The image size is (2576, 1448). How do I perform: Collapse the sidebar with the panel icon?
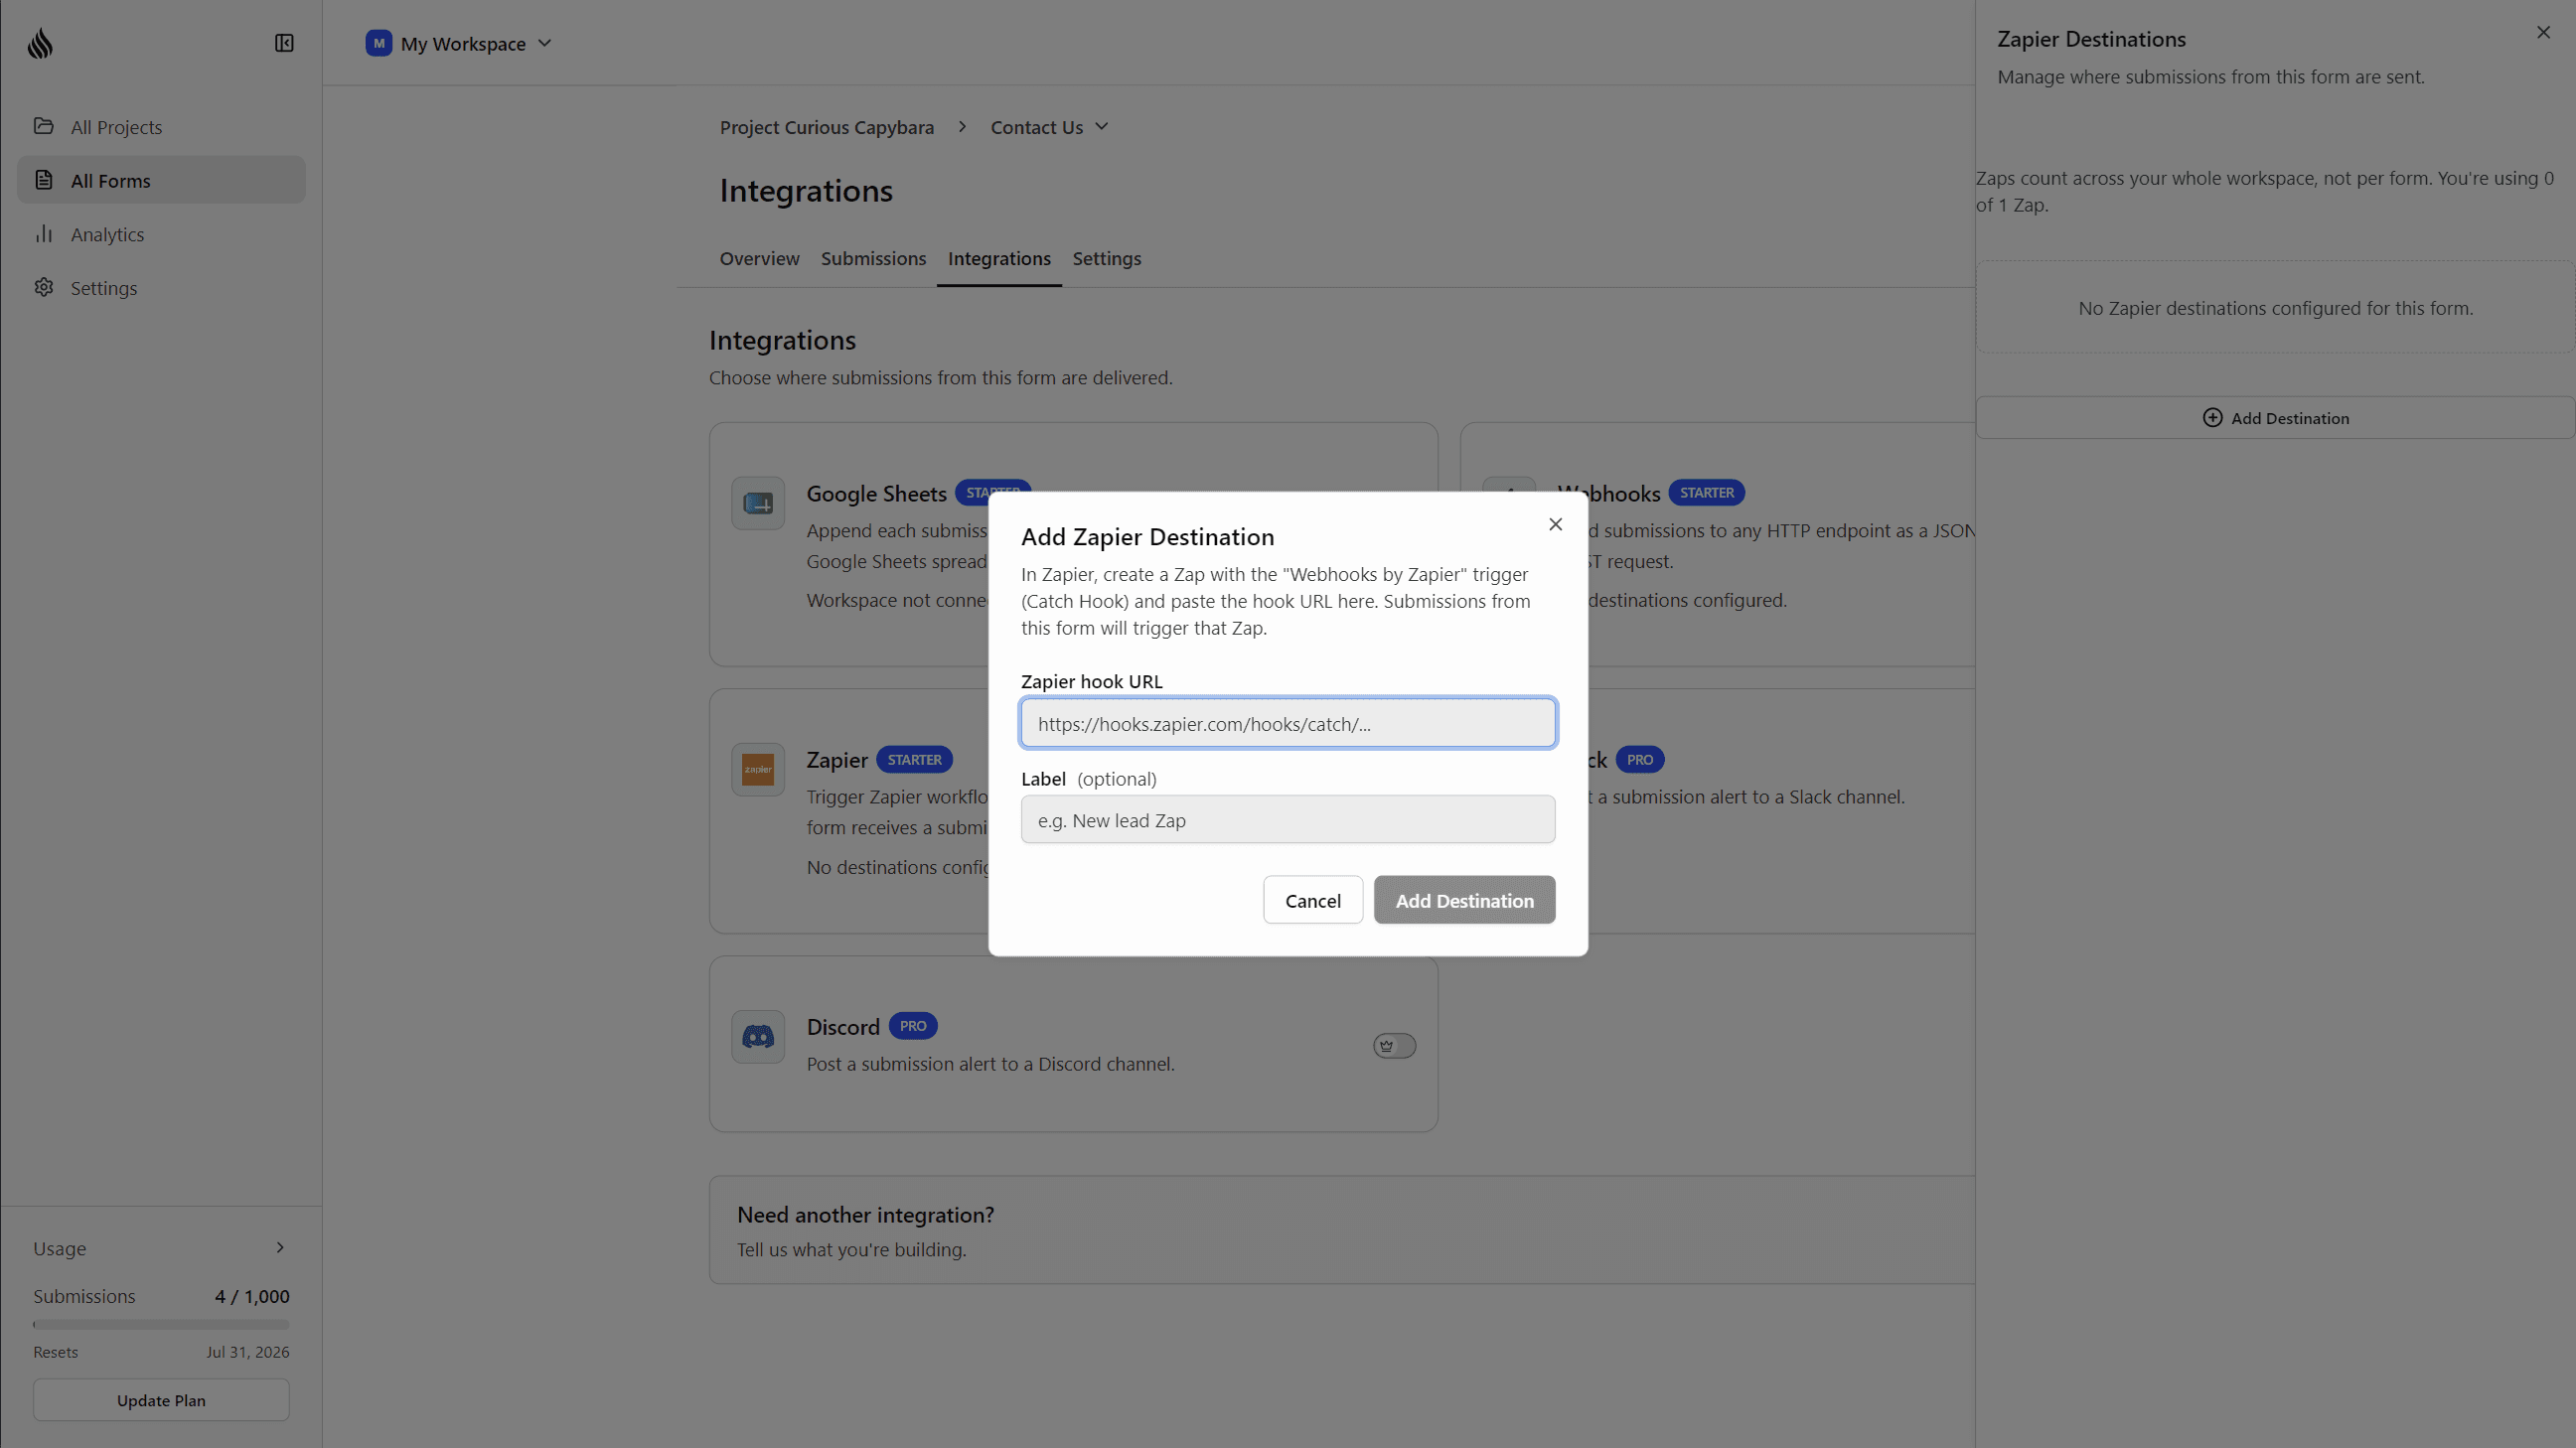(284, 43)
